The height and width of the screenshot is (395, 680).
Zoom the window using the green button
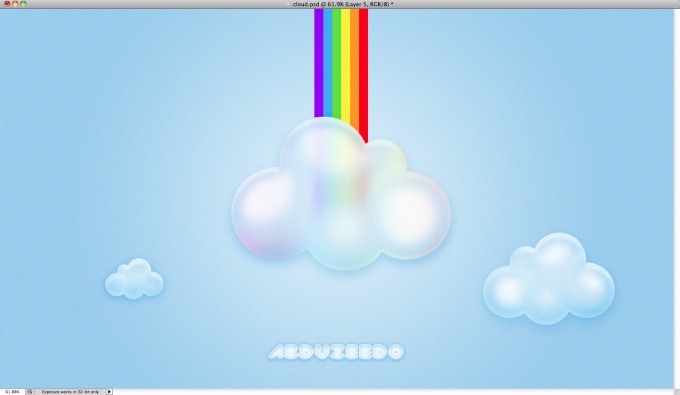click(23, 3)
